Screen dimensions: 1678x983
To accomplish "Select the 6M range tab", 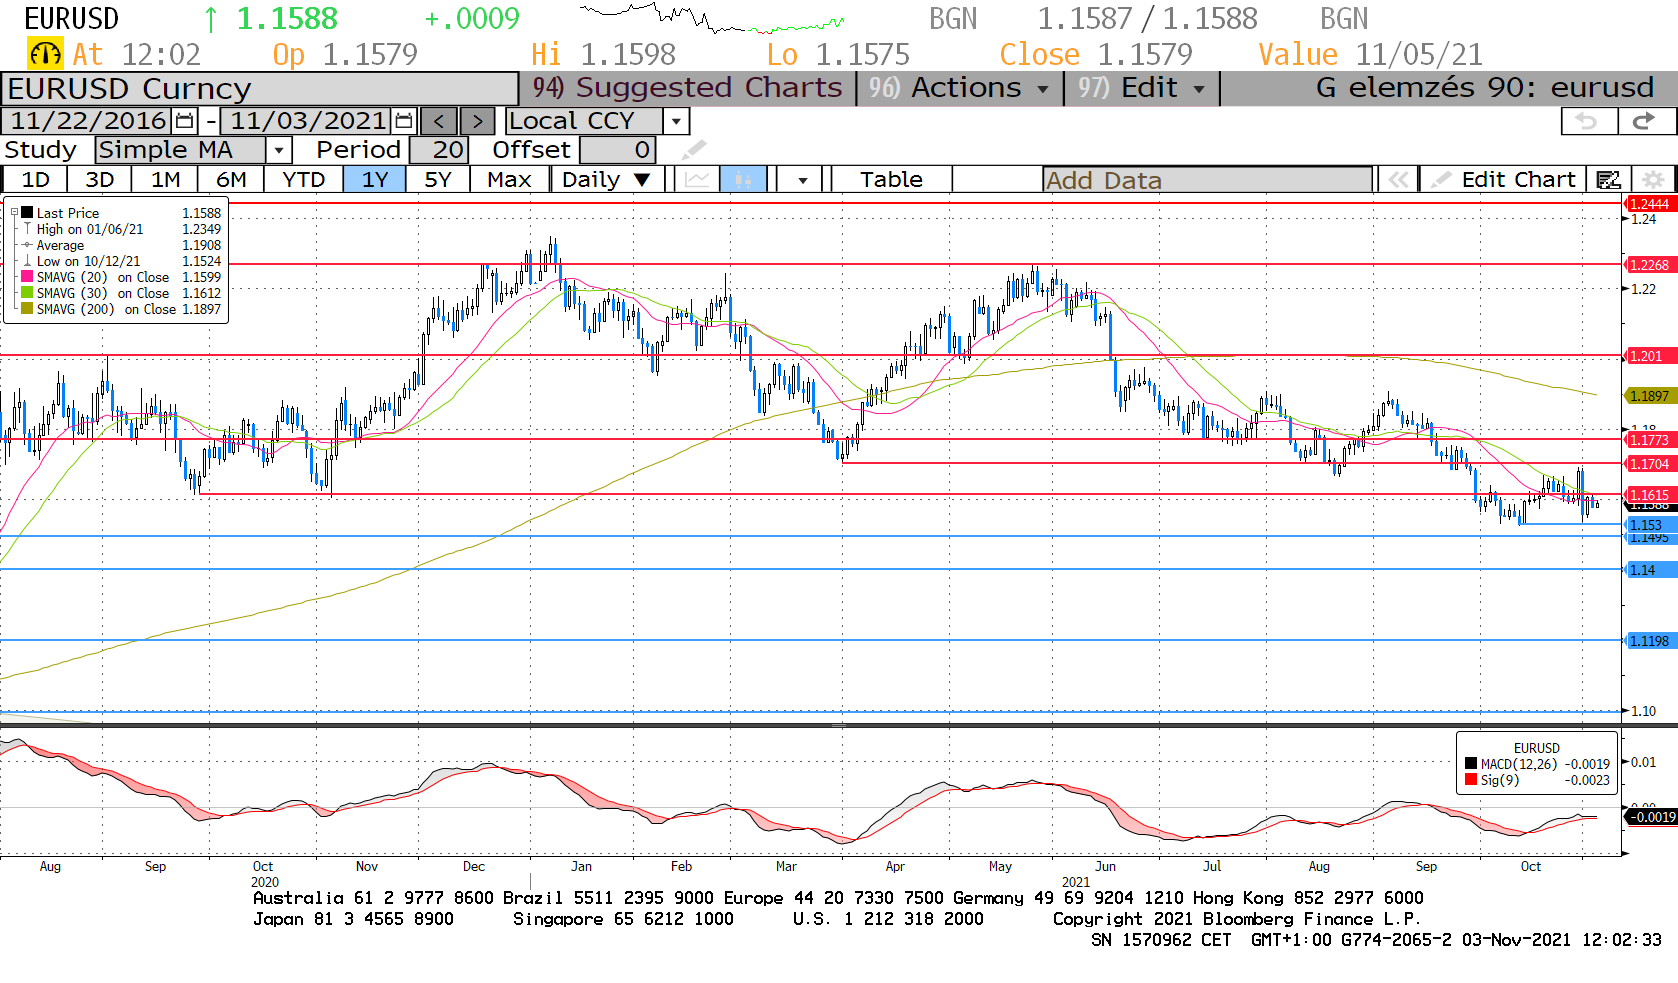I will point(231,180).
